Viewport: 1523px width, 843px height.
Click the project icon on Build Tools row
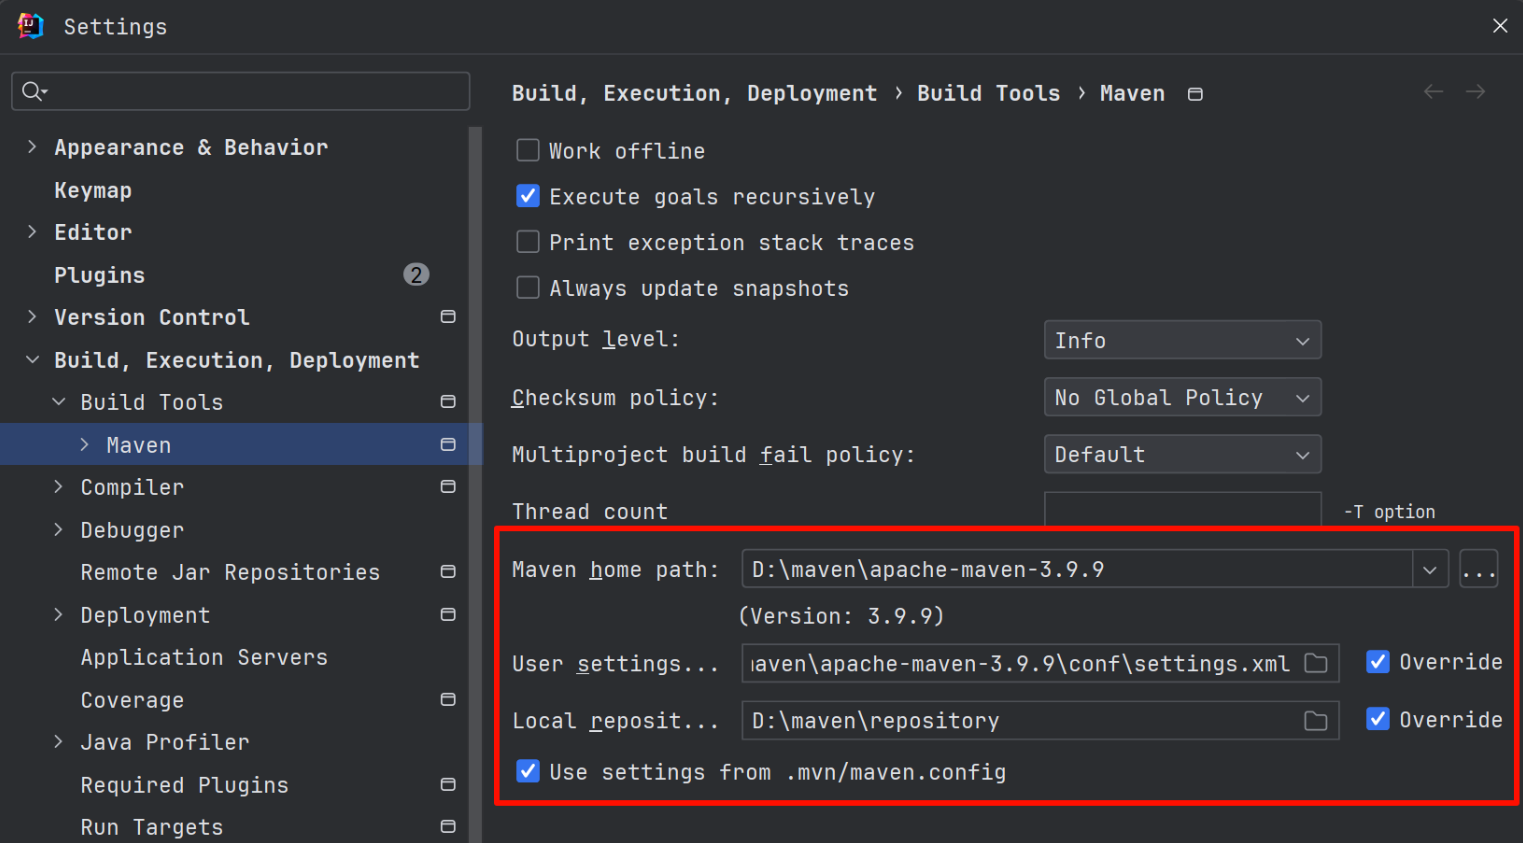[x=448, y=402]
